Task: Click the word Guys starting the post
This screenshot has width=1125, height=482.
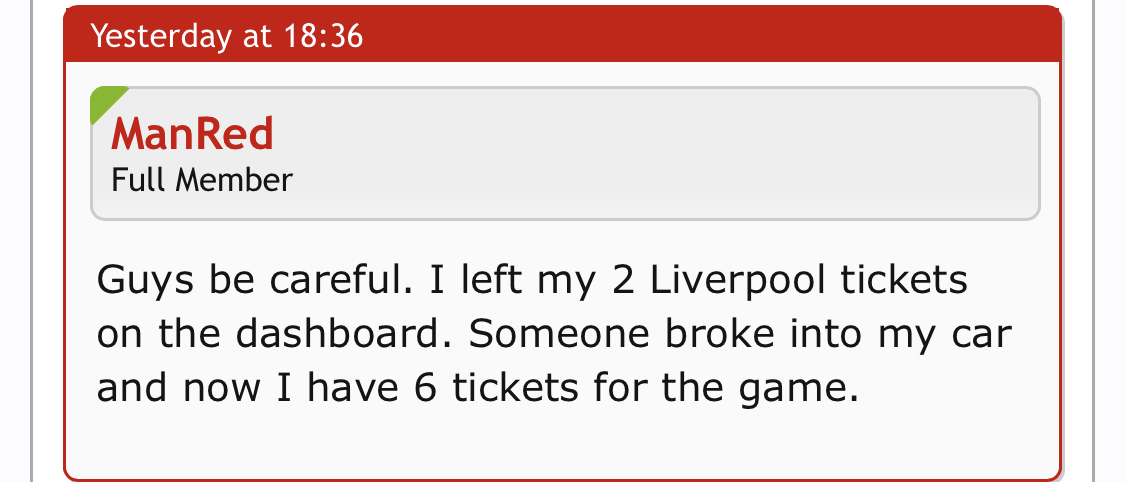Action: (x=145, y=281)
